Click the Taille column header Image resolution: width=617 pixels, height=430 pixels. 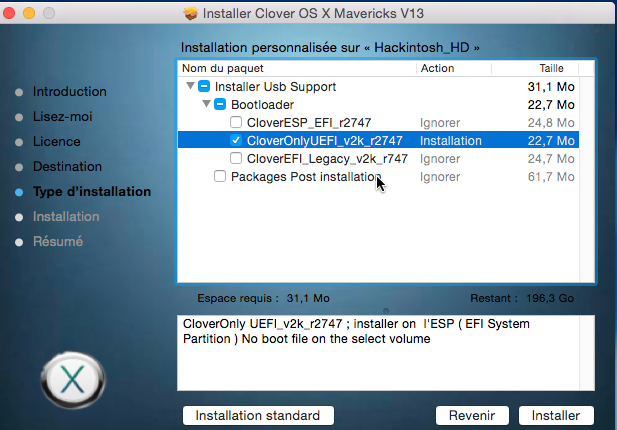535,68
